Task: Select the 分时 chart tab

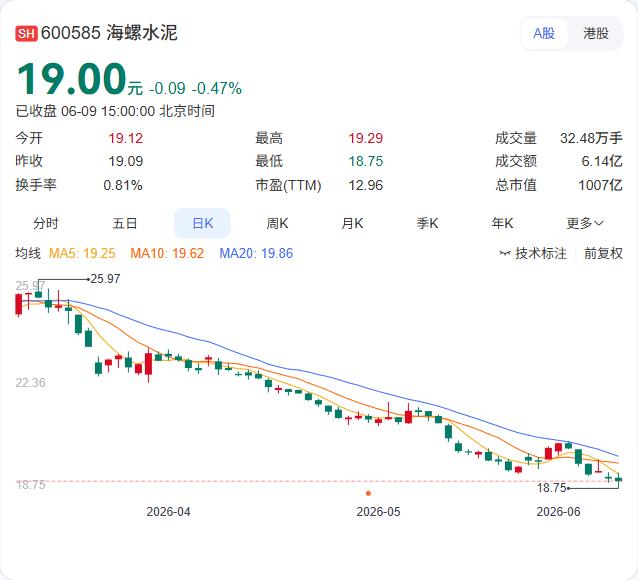Action: 46,223
